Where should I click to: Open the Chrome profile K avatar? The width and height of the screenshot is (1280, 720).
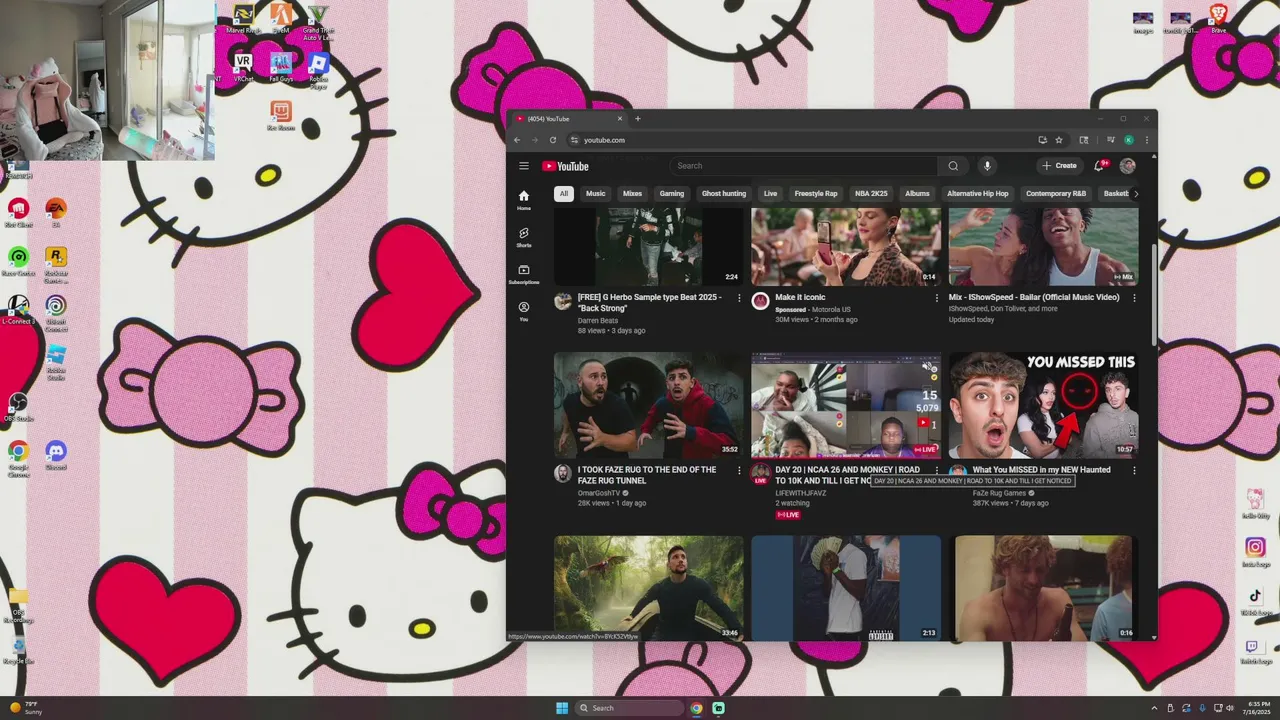[1129, 140]
